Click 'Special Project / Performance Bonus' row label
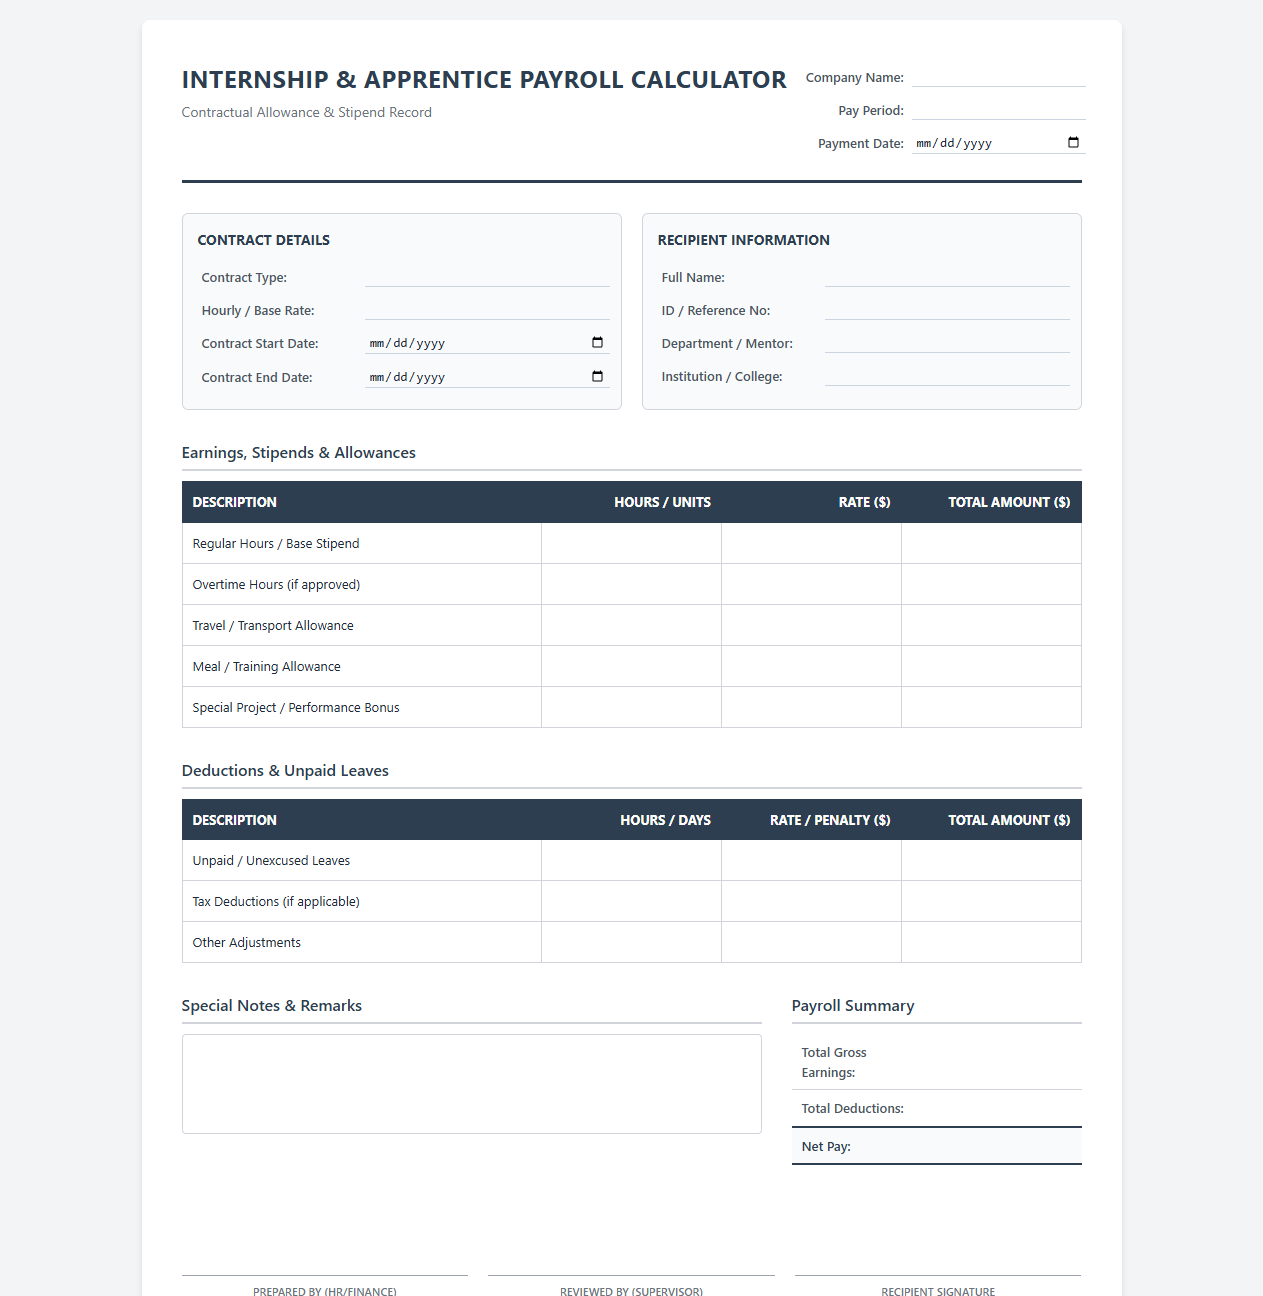Screen dimensions: 1263x1296 [x=296, y=707]
